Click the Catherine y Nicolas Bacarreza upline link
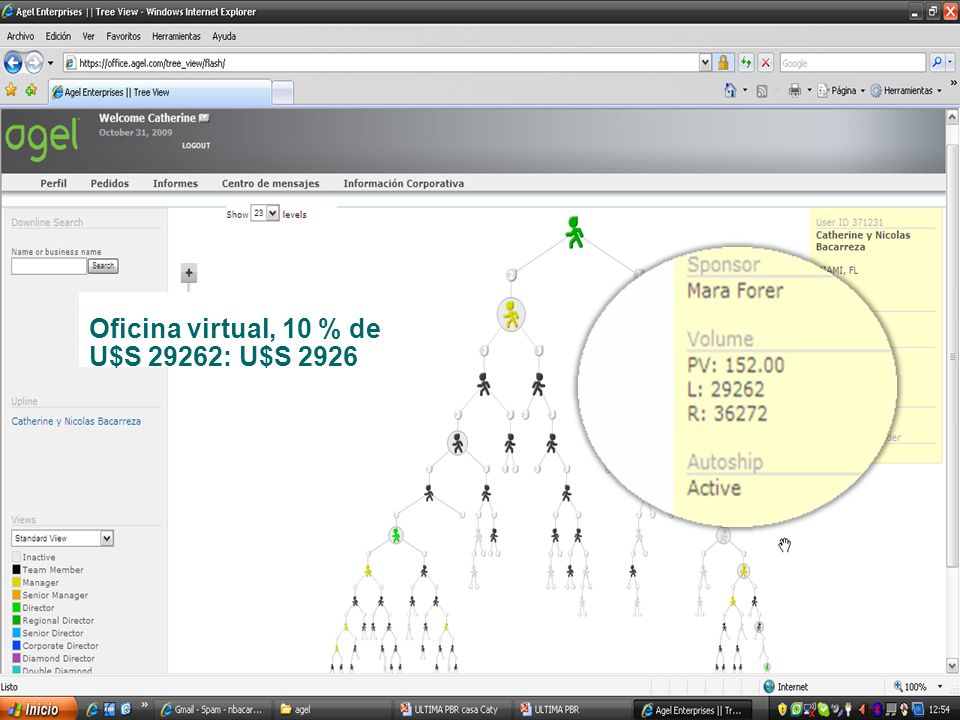Screen dimensions: 960x720 (76, 421)
